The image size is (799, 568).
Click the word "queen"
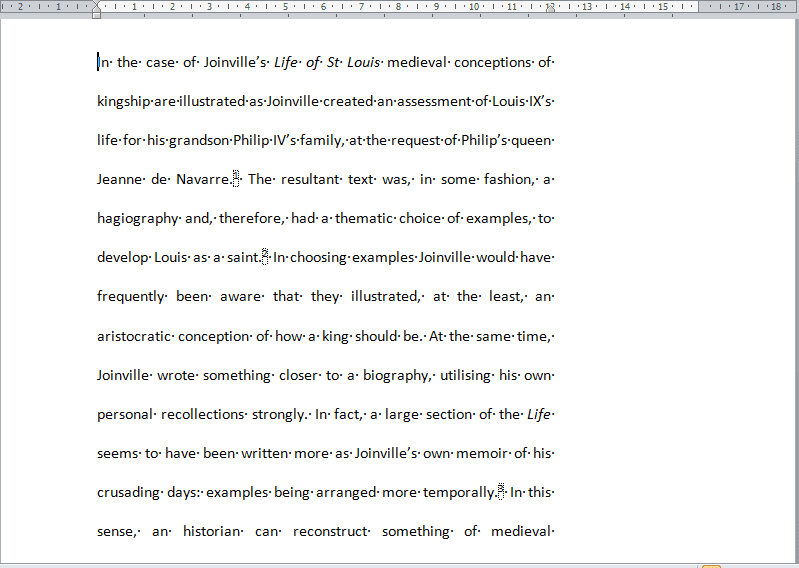coord(531,141)
